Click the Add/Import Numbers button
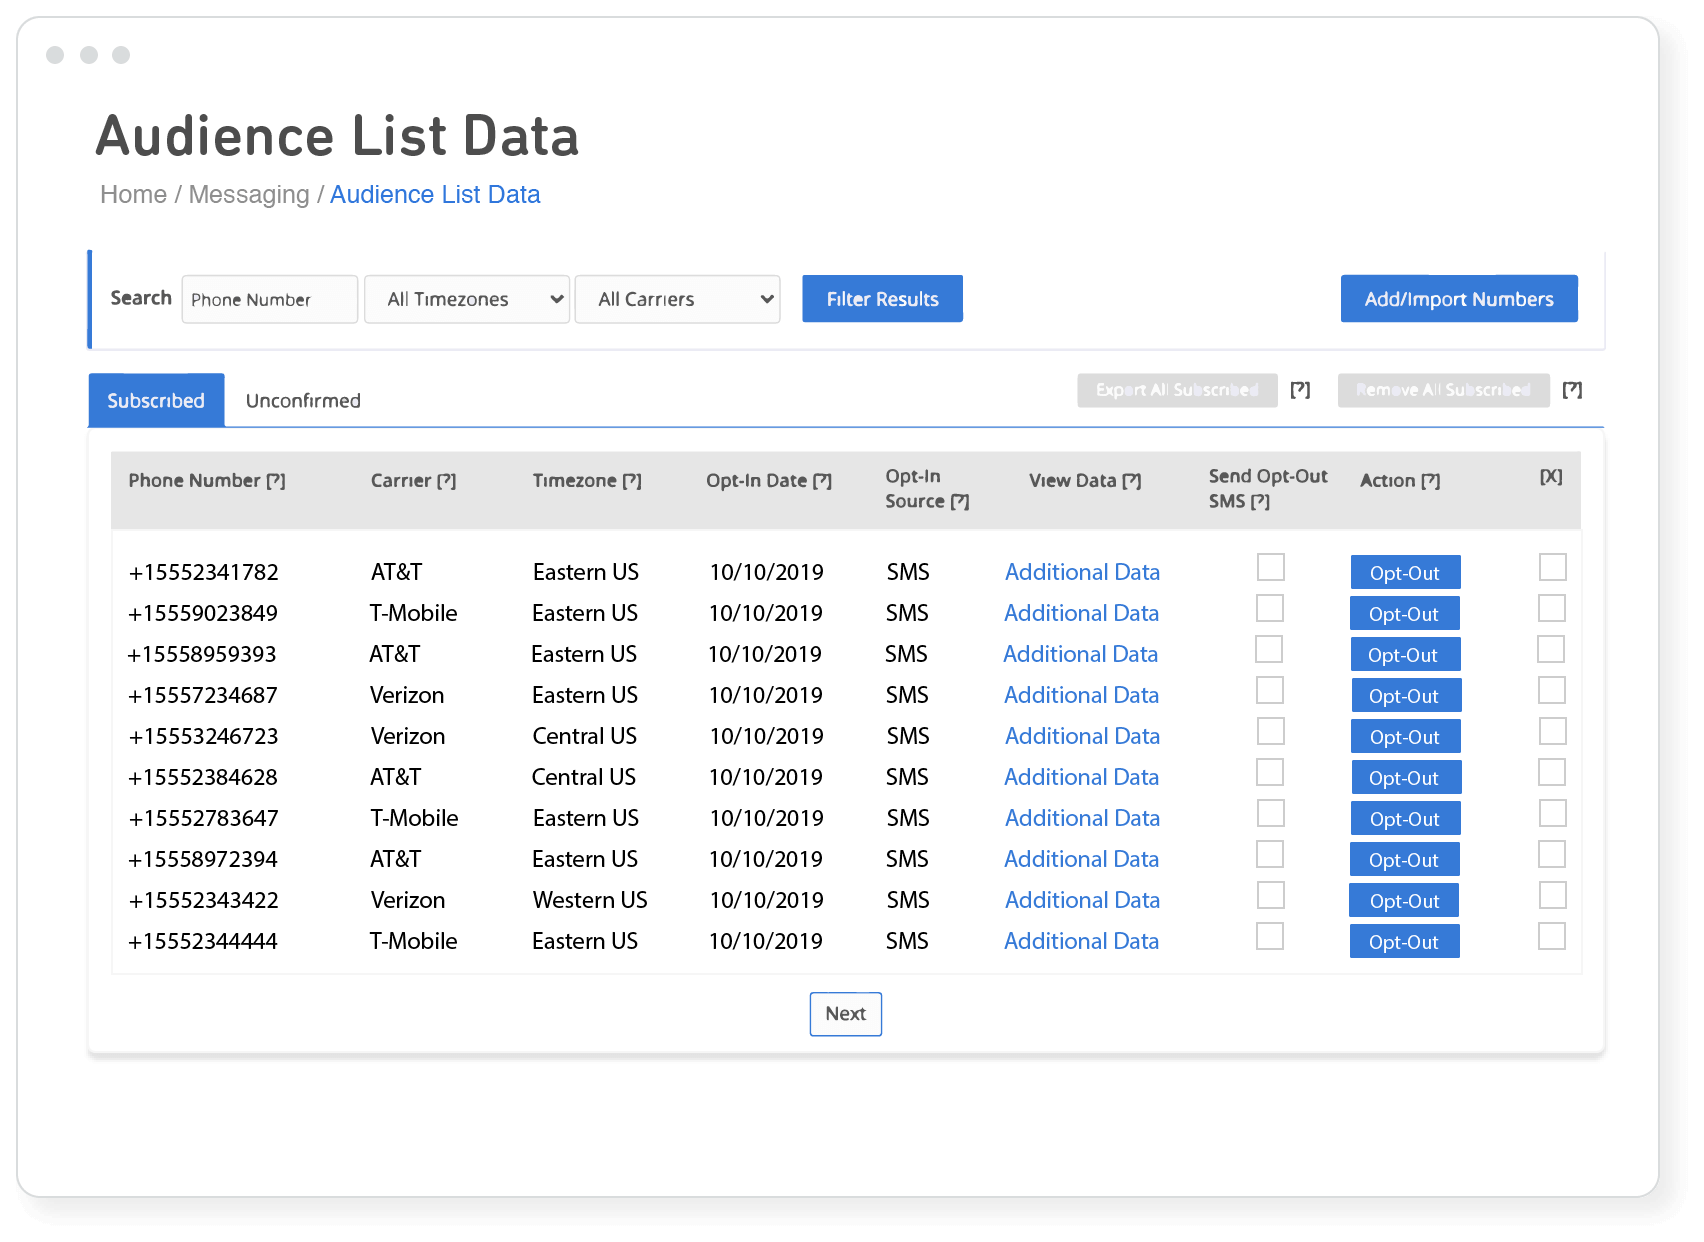Viewport: 1704px width, 1242px height. (1459, 299)
